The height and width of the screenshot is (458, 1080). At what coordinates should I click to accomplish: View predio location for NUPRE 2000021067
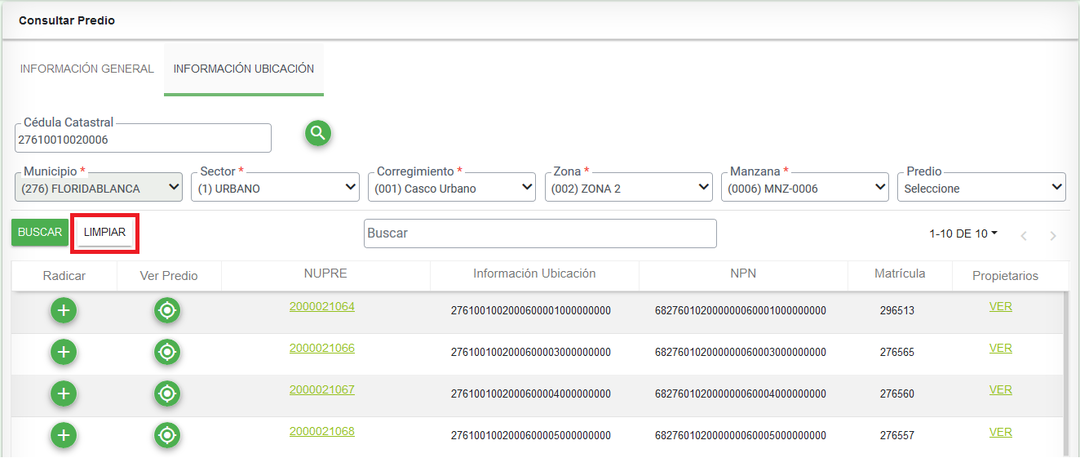pos(167,393)
